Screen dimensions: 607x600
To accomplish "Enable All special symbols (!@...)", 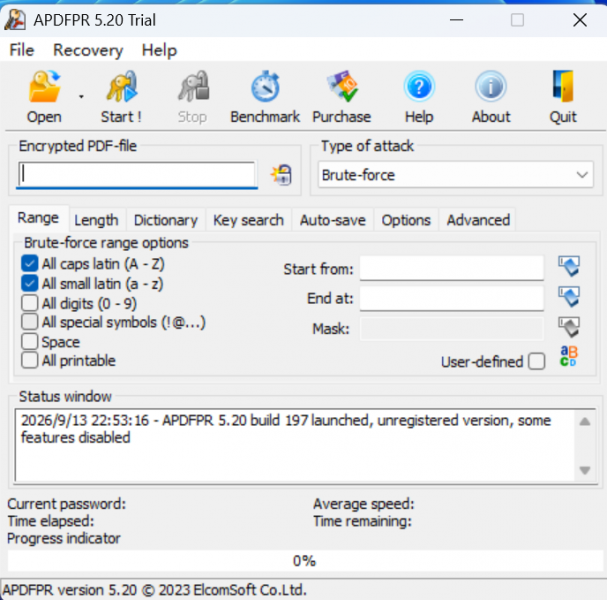I will [30, 322].
